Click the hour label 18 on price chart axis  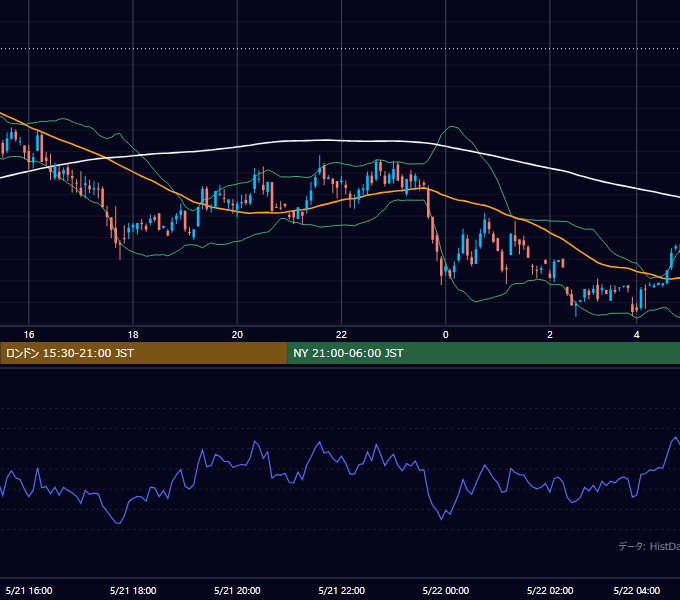[133, 335]
